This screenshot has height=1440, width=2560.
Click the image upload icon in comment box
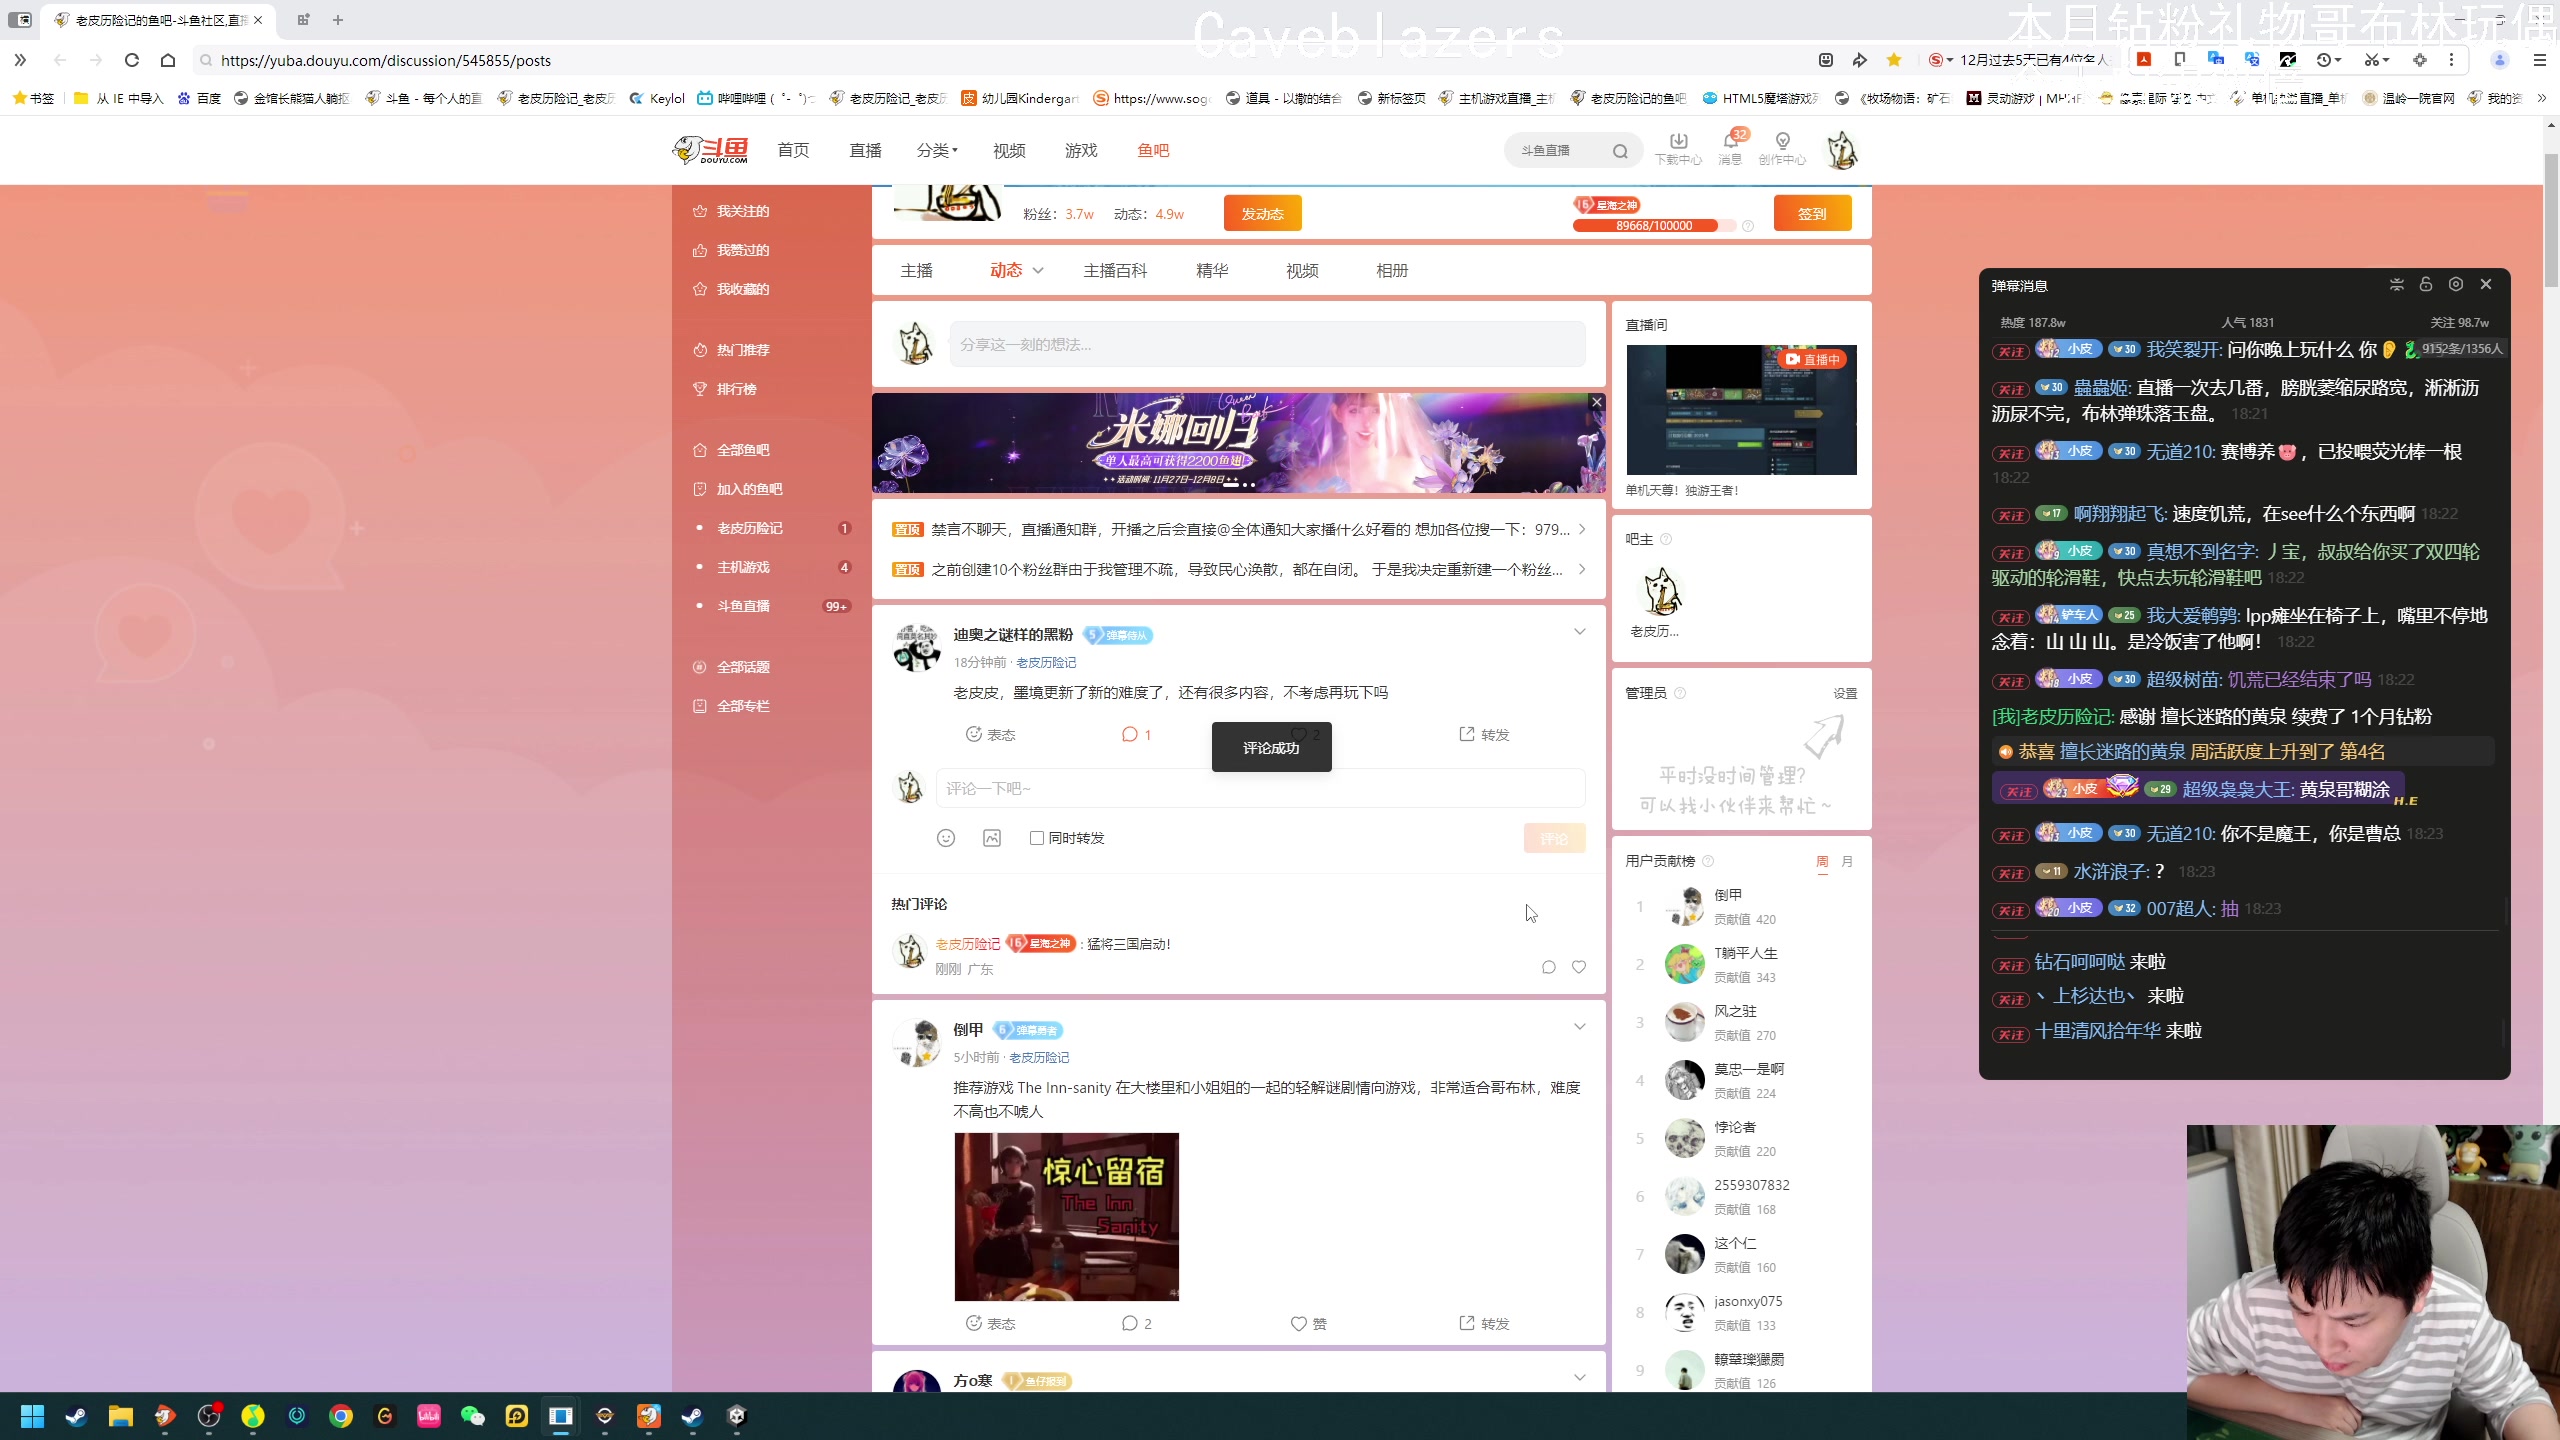pos(991,838)
